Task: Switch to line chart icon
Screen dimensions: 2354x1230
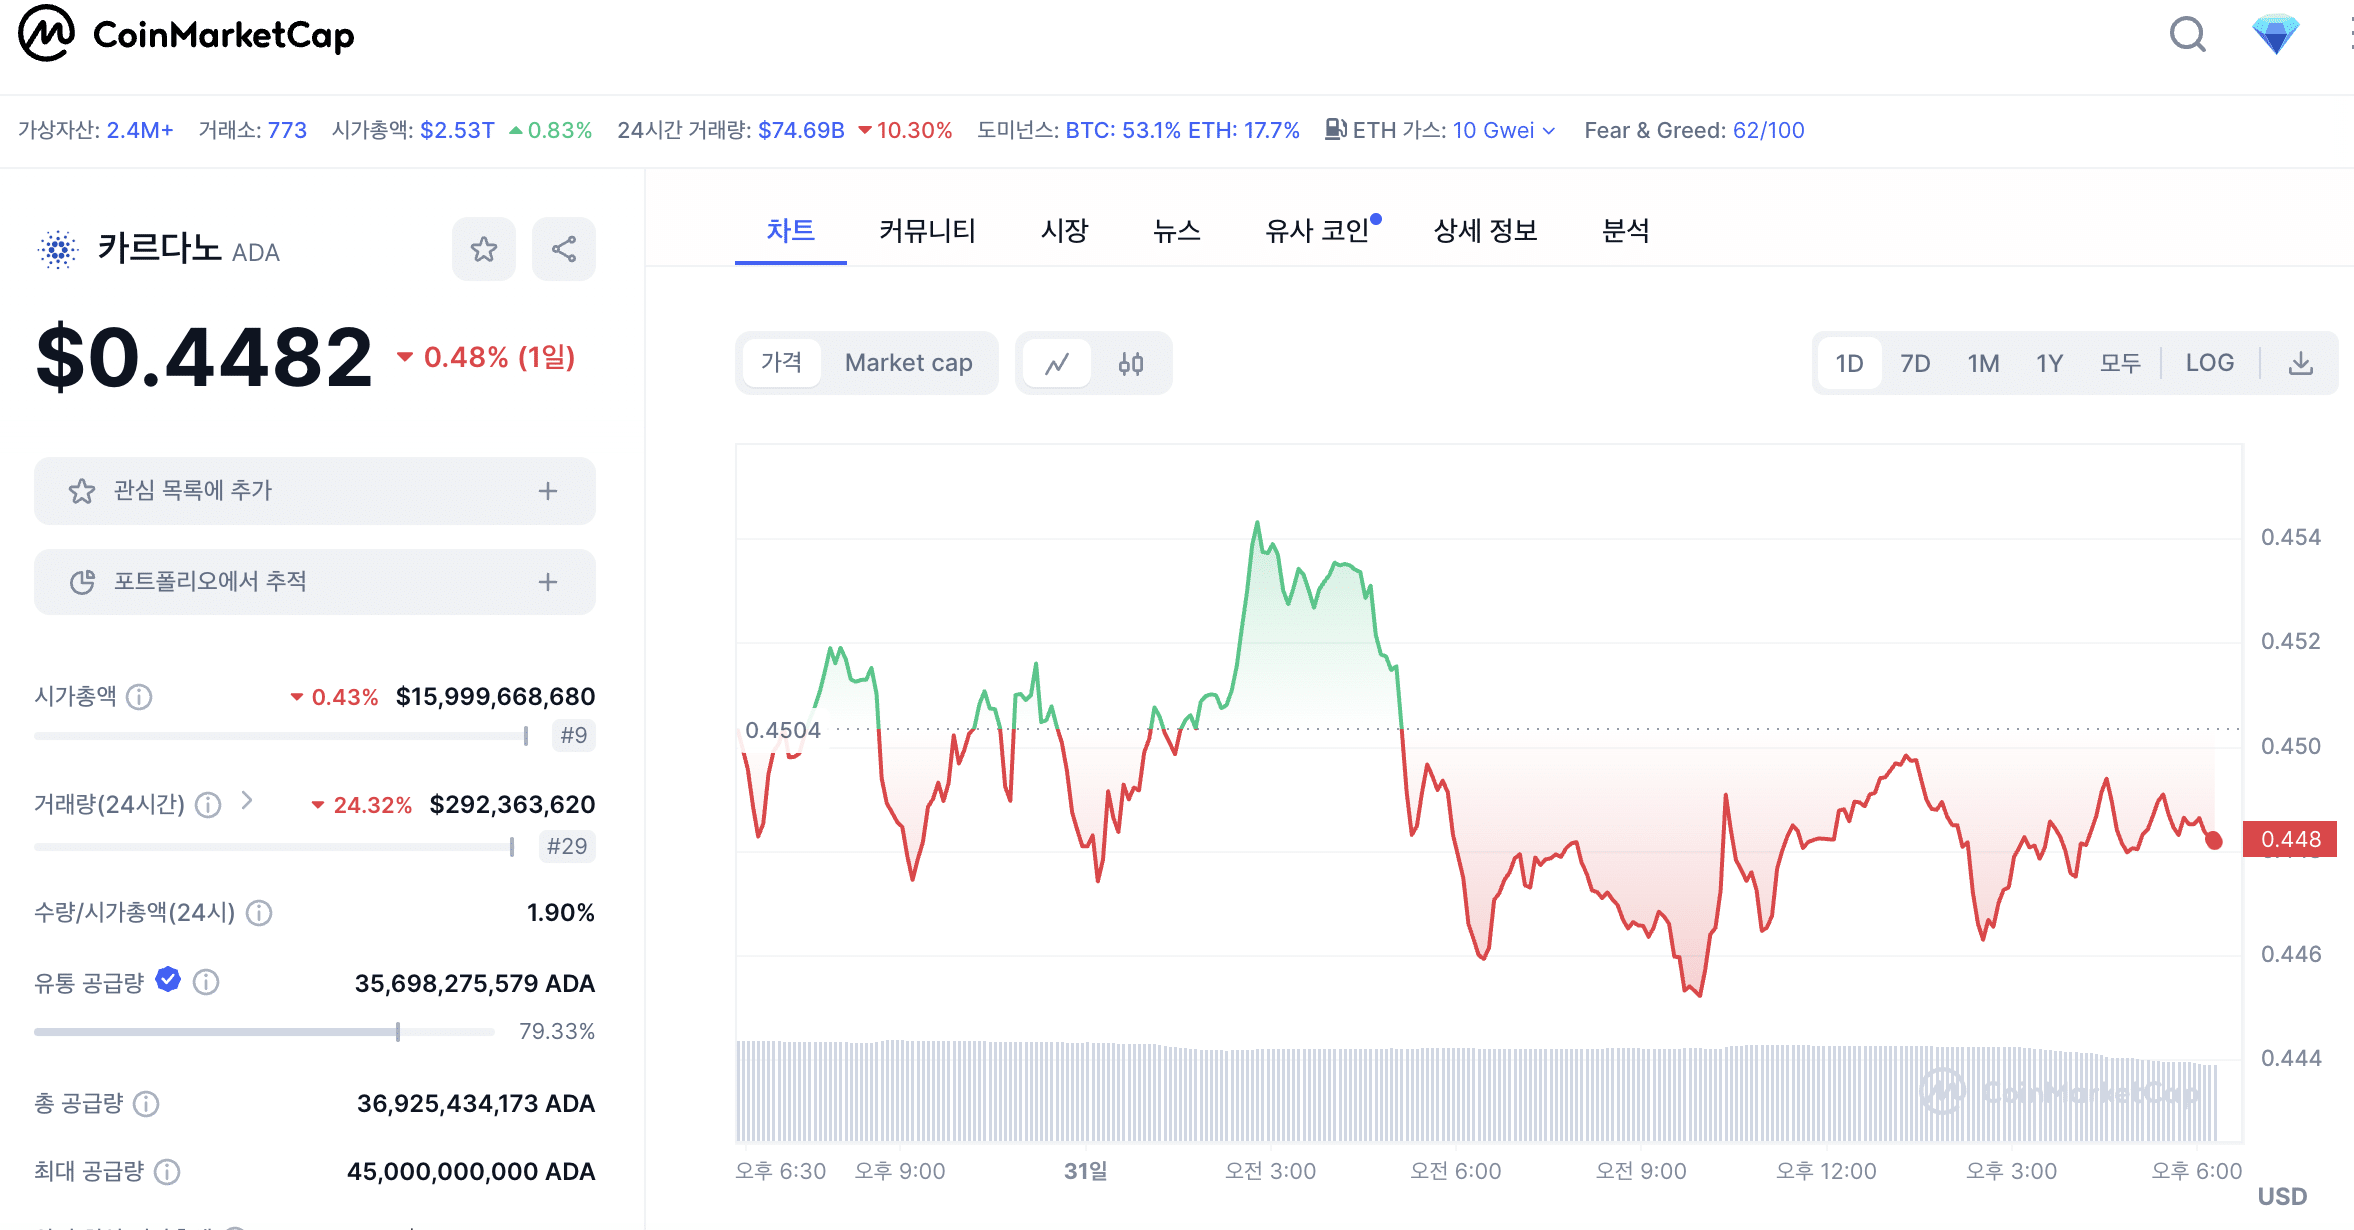Action: coord(1057,363)
